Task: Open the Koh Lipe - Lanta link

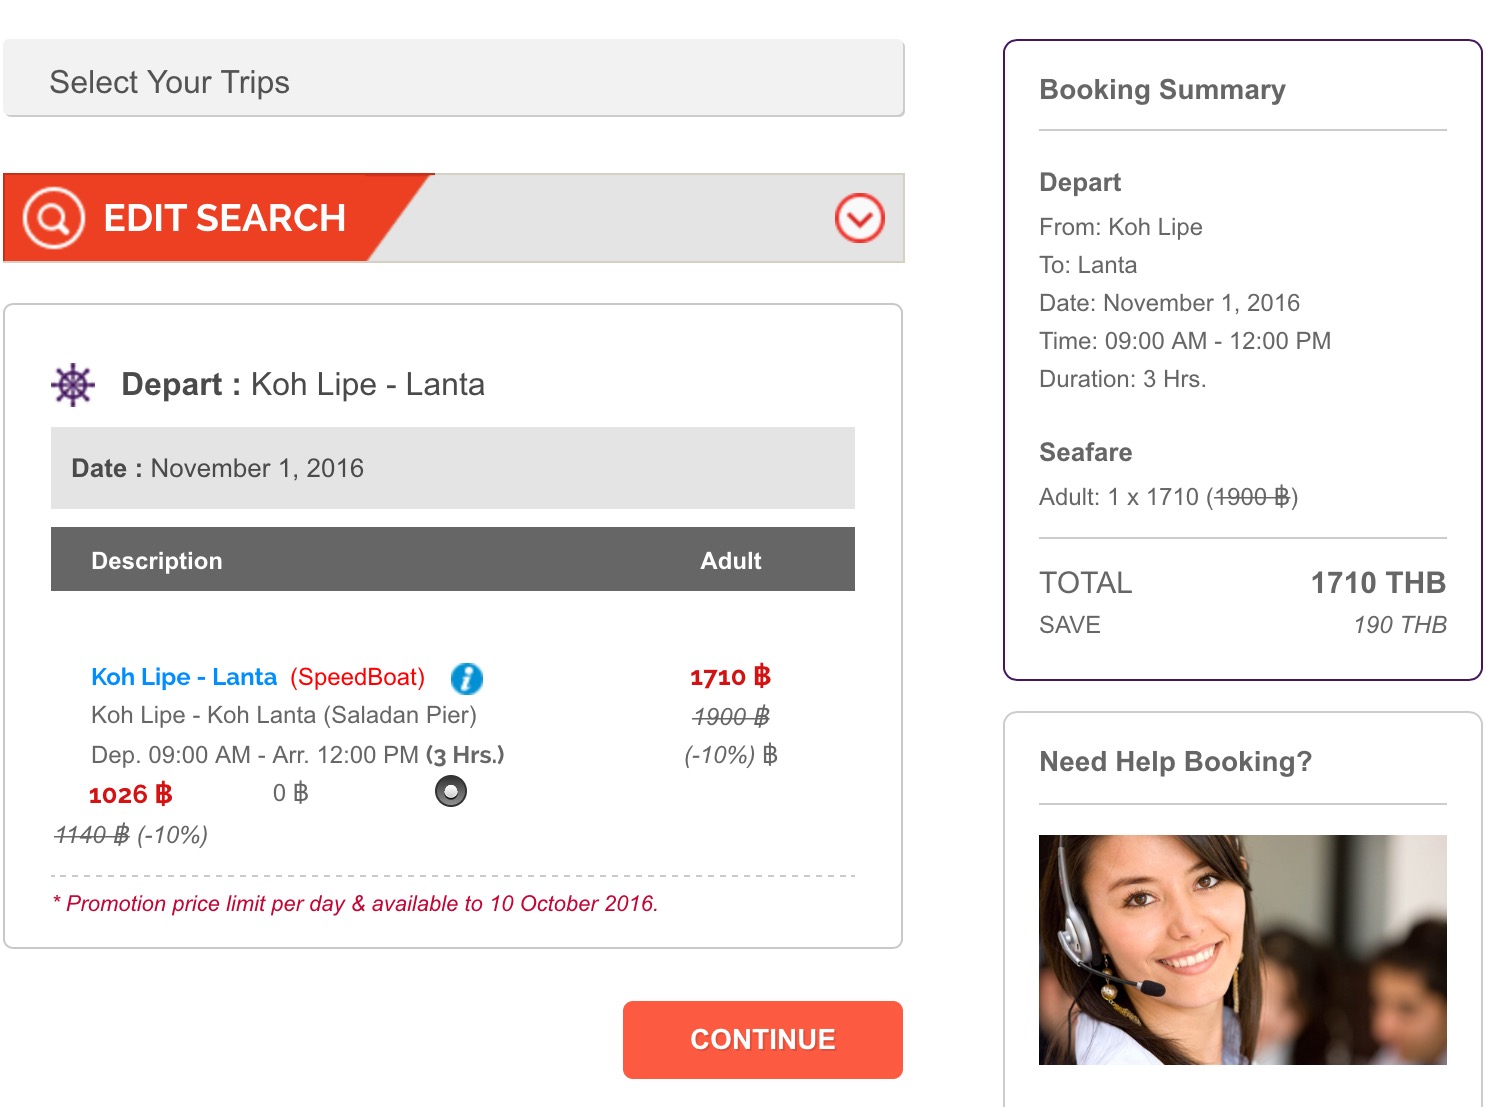Action: [184, 677]
